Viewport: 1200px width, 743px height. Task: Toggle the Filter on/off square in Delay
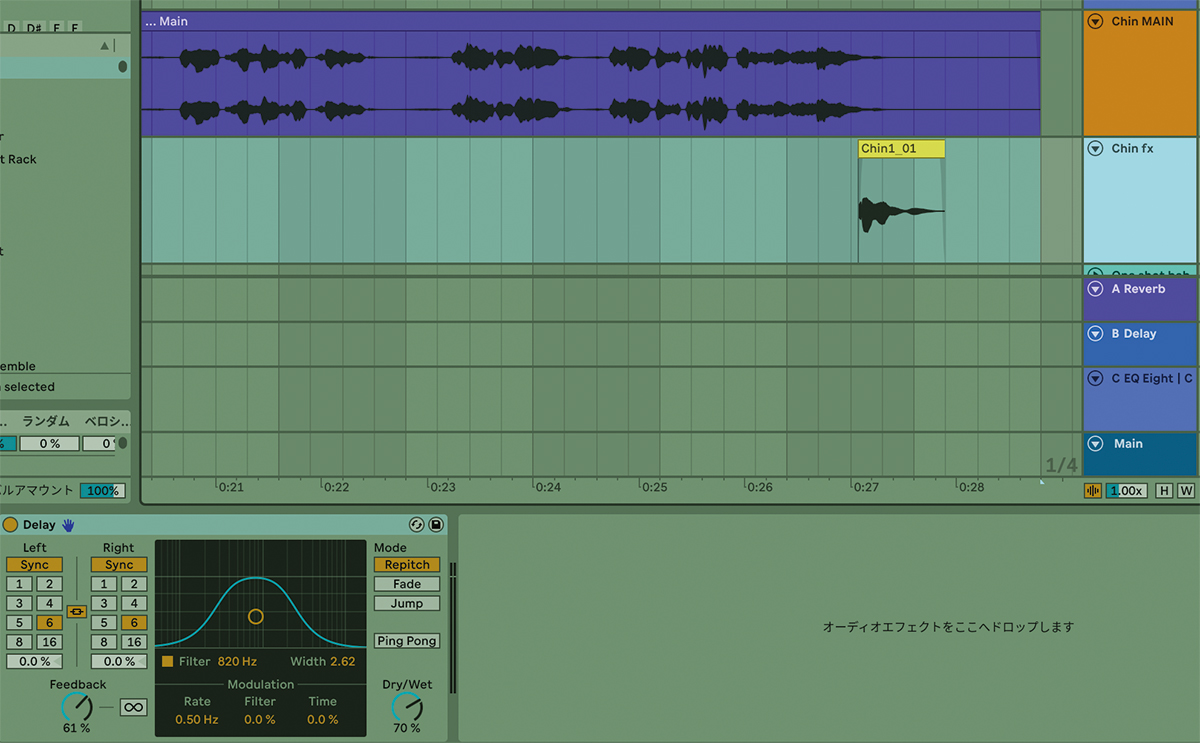[167, 661]
